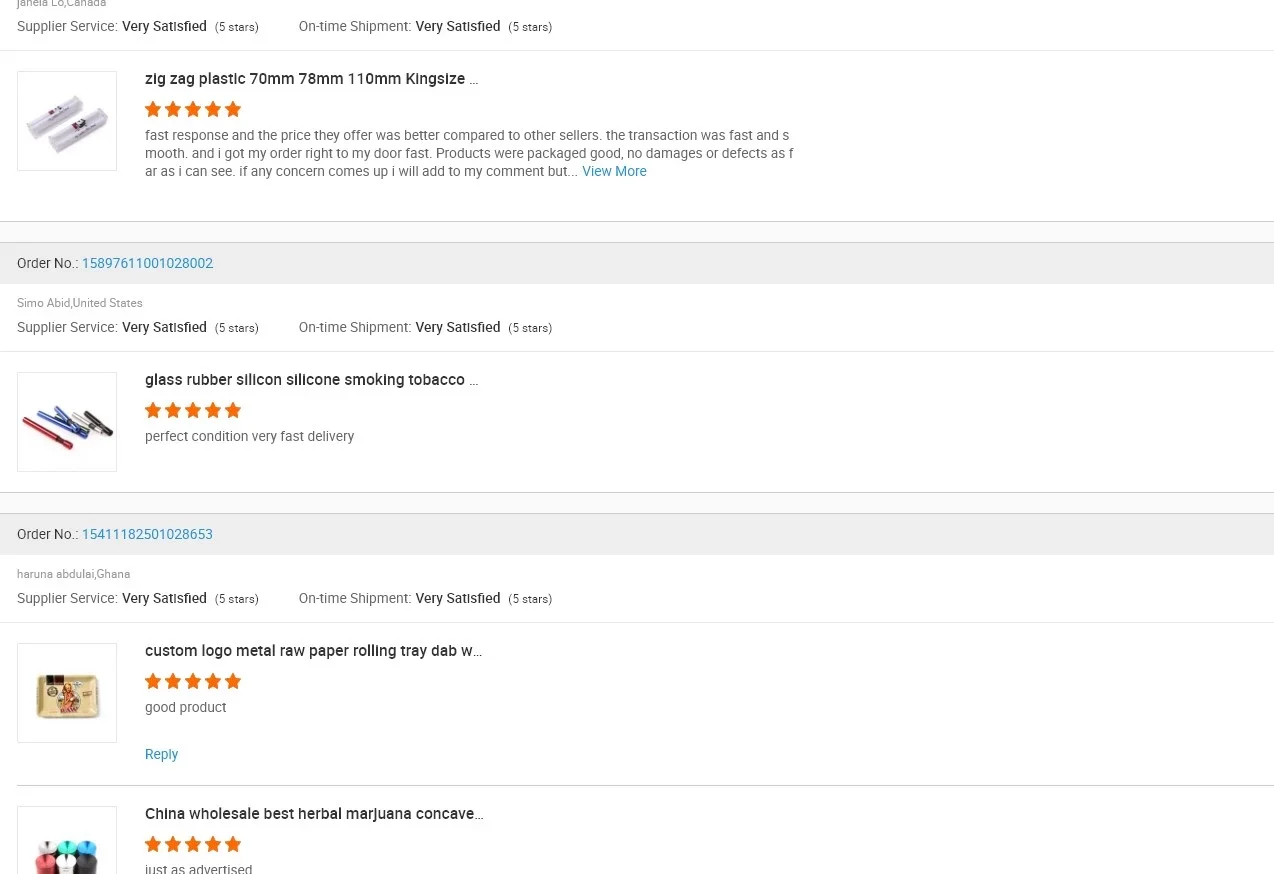
Task: Click star rating of herbal grinder review
Action: (193, 844)
